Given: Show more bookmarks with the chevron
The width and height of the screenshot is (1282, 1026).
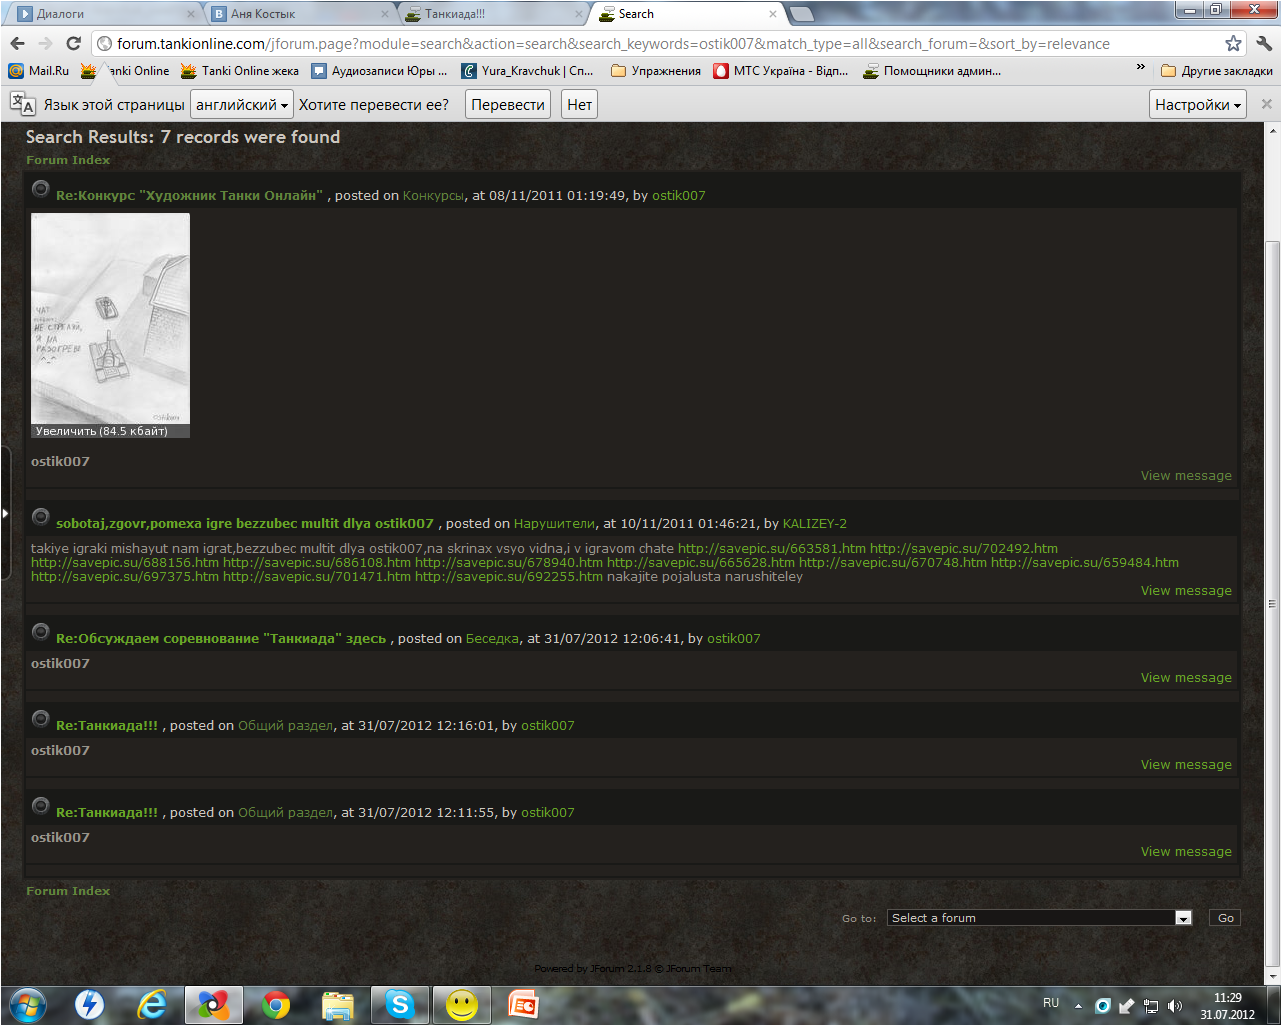Looking at the screenshot, I should [x=1140, y=68].
